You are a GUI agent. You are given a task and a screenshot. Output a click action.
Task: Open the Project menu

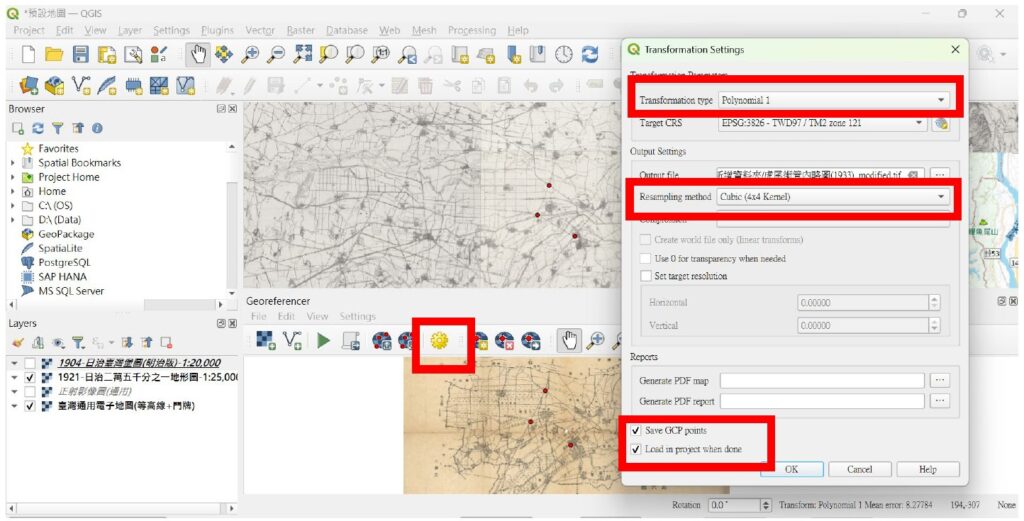point(29,31)
